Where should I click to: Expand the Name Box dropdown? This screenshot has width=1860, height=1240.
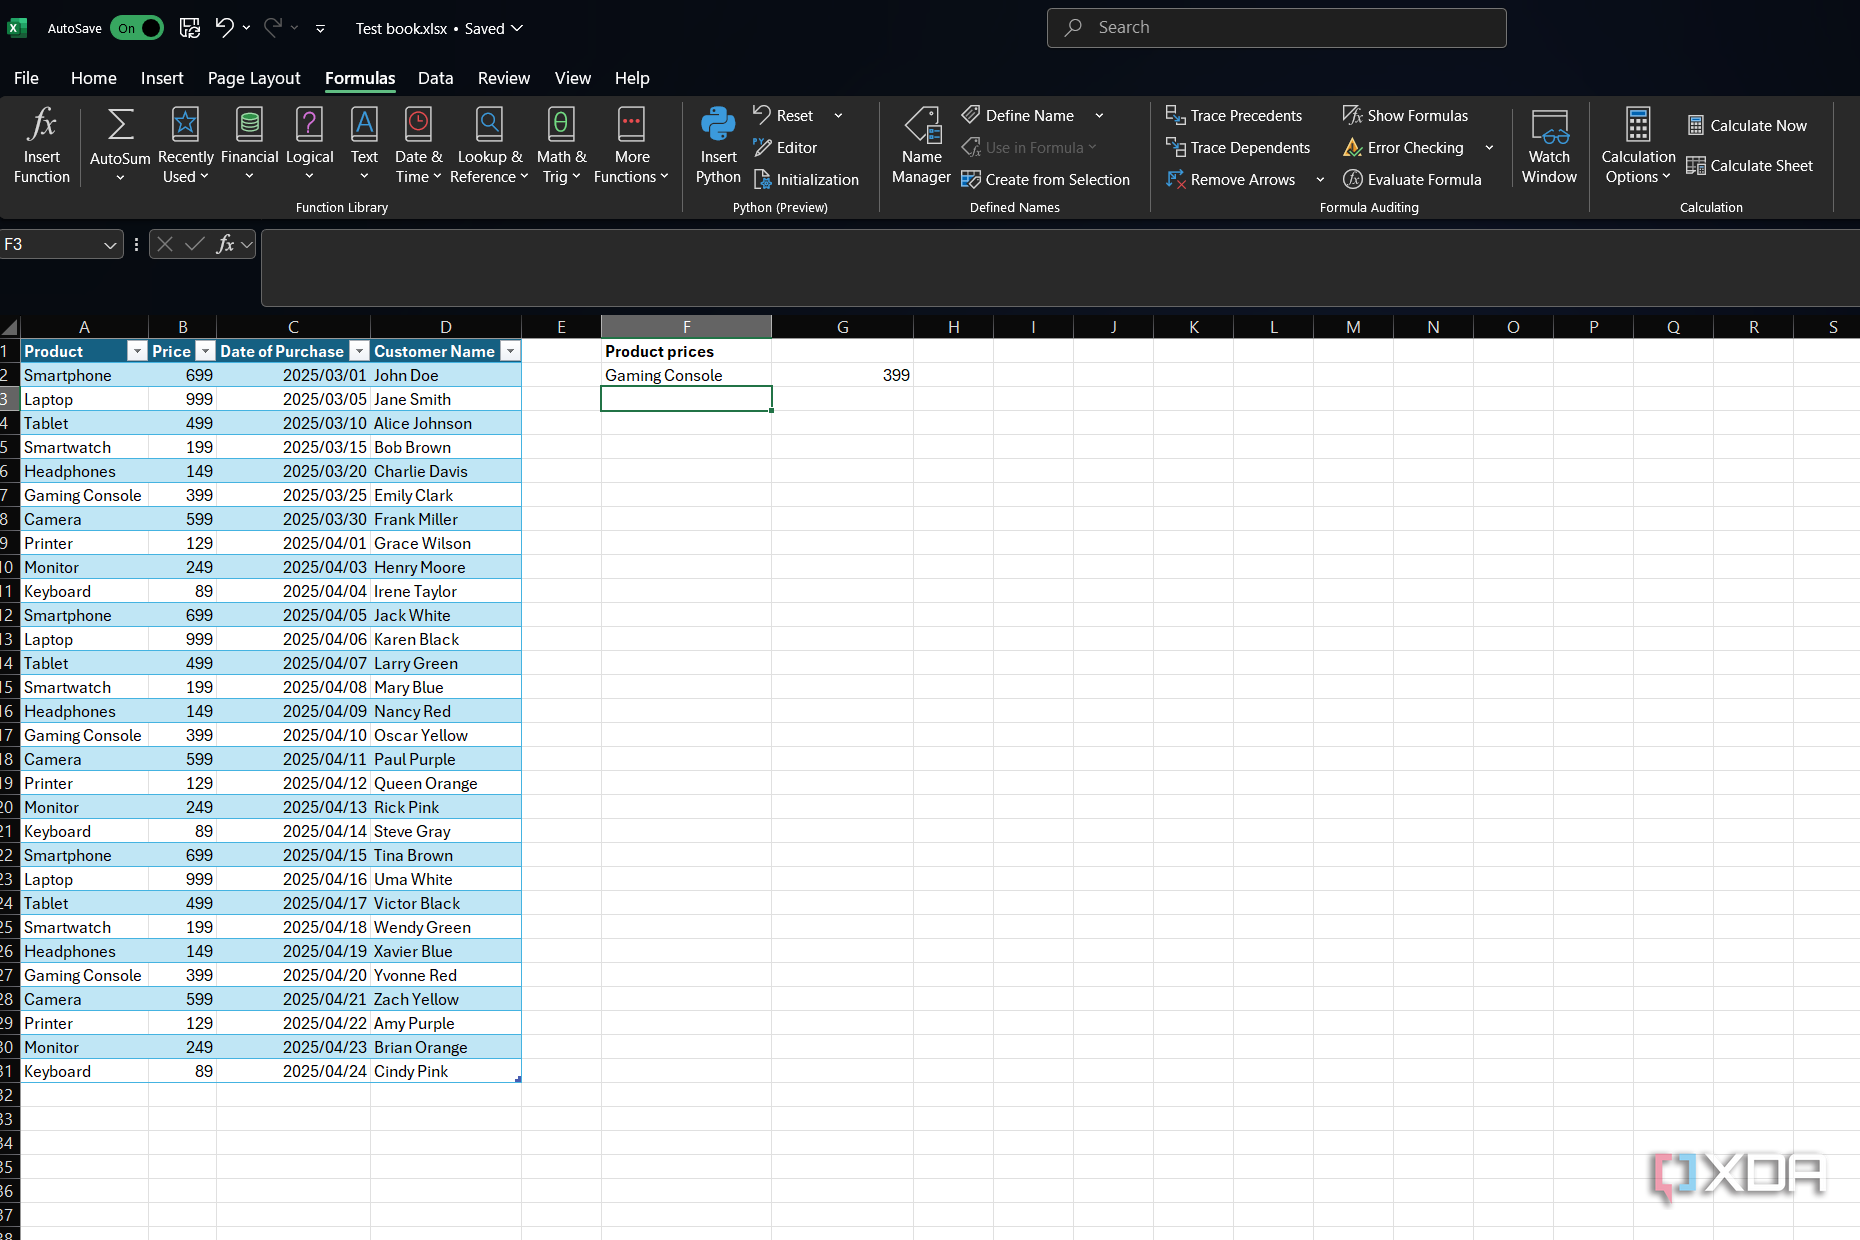[x=110, y=245]
